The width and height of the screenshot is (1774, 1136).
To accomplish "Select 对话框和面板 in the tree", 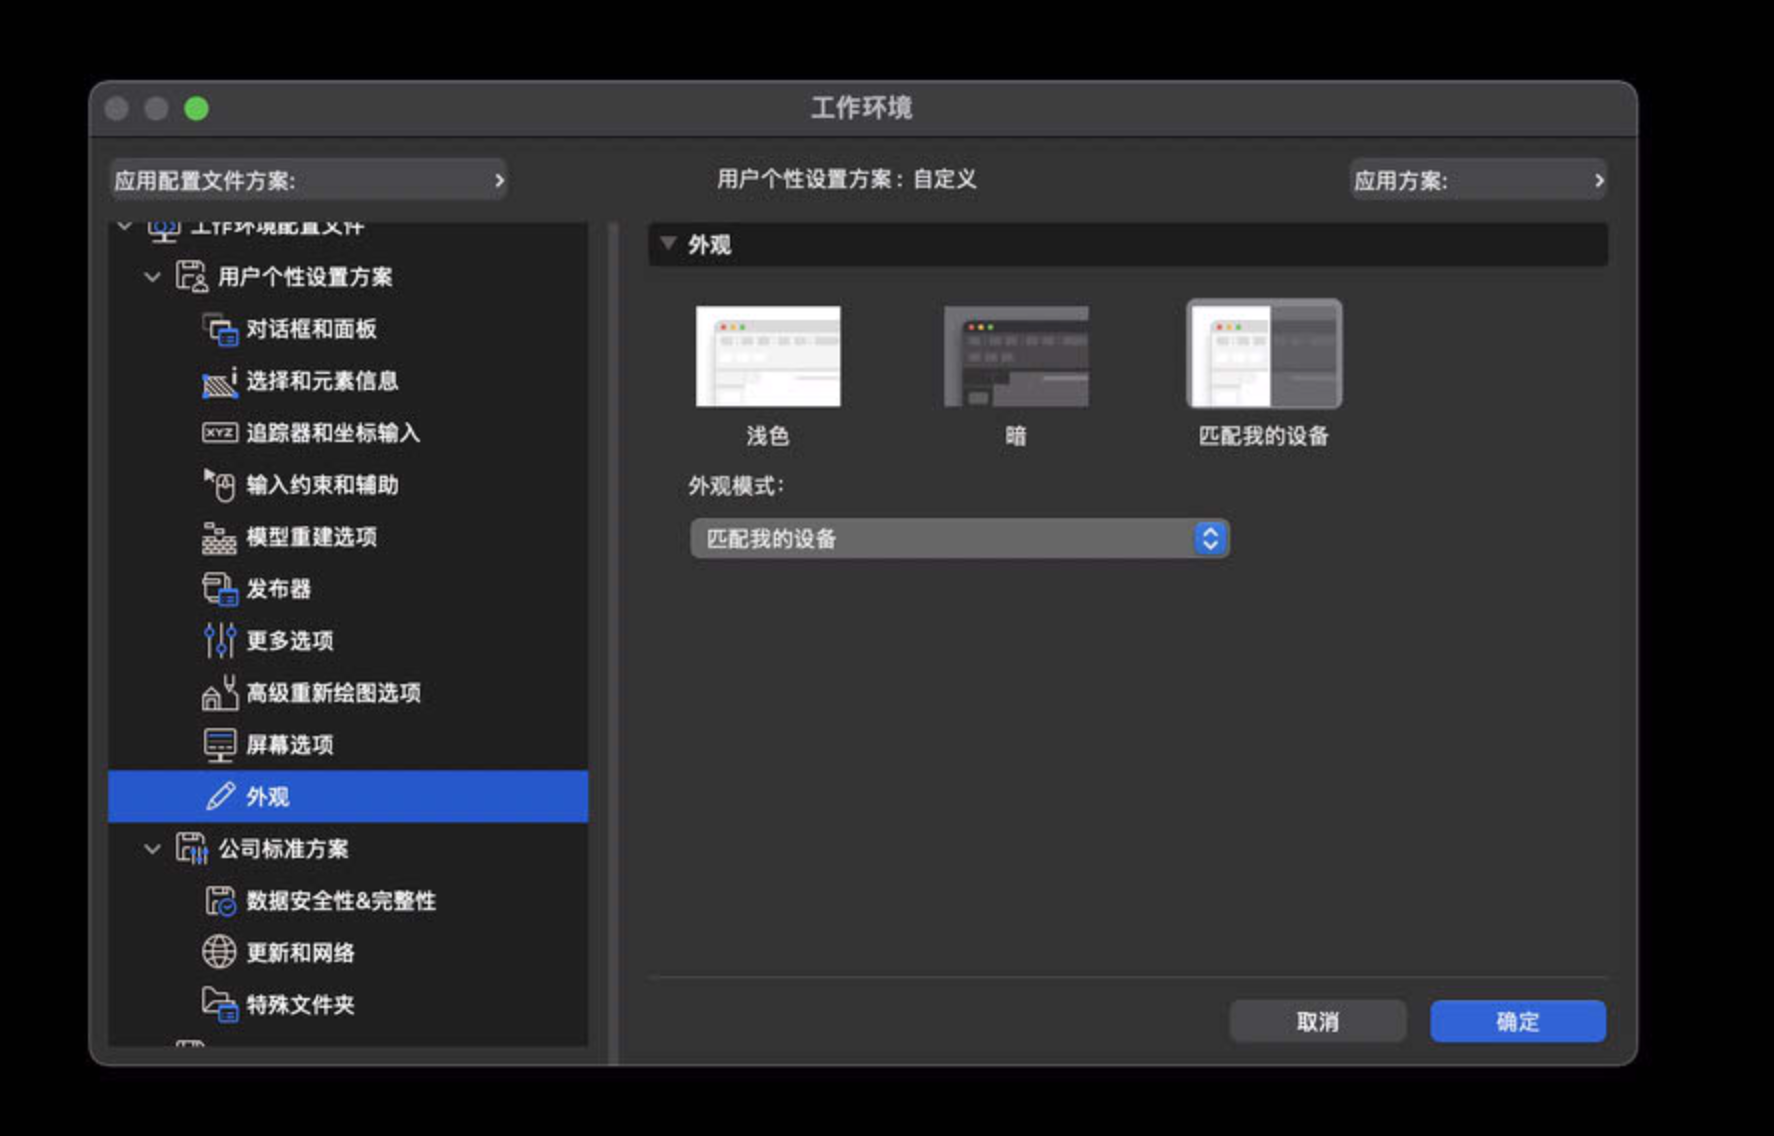I will tap(348, 329).
